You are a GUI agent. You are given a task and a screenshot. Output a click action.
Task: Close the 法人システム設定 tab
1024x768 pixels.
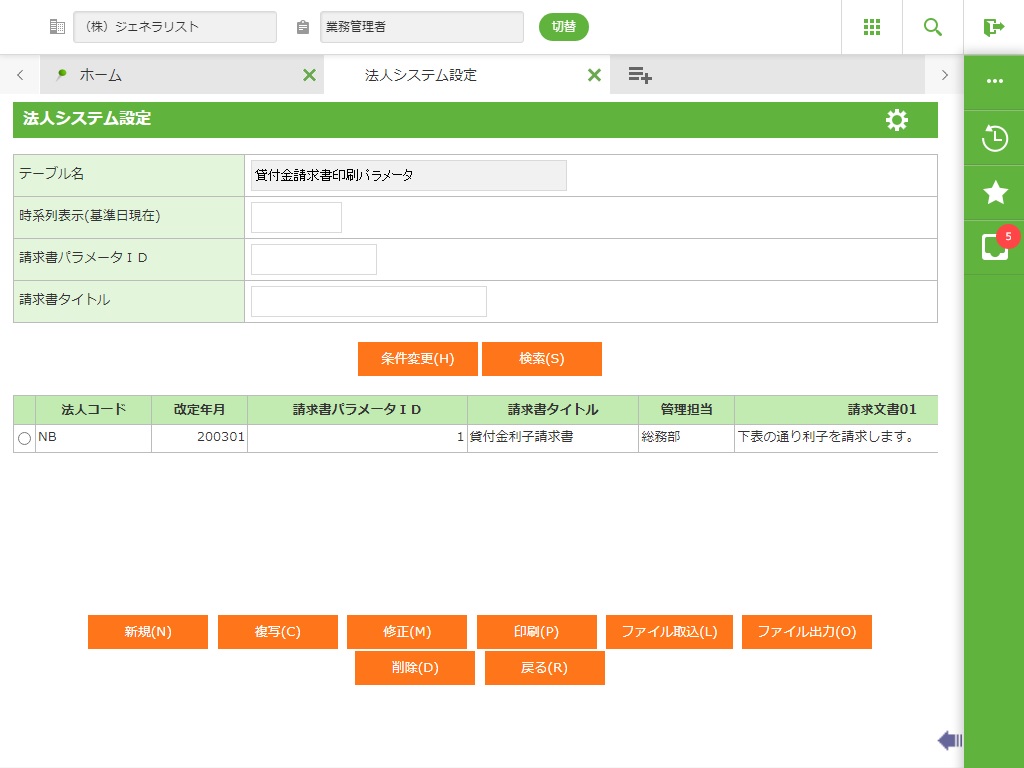point(594,75)
